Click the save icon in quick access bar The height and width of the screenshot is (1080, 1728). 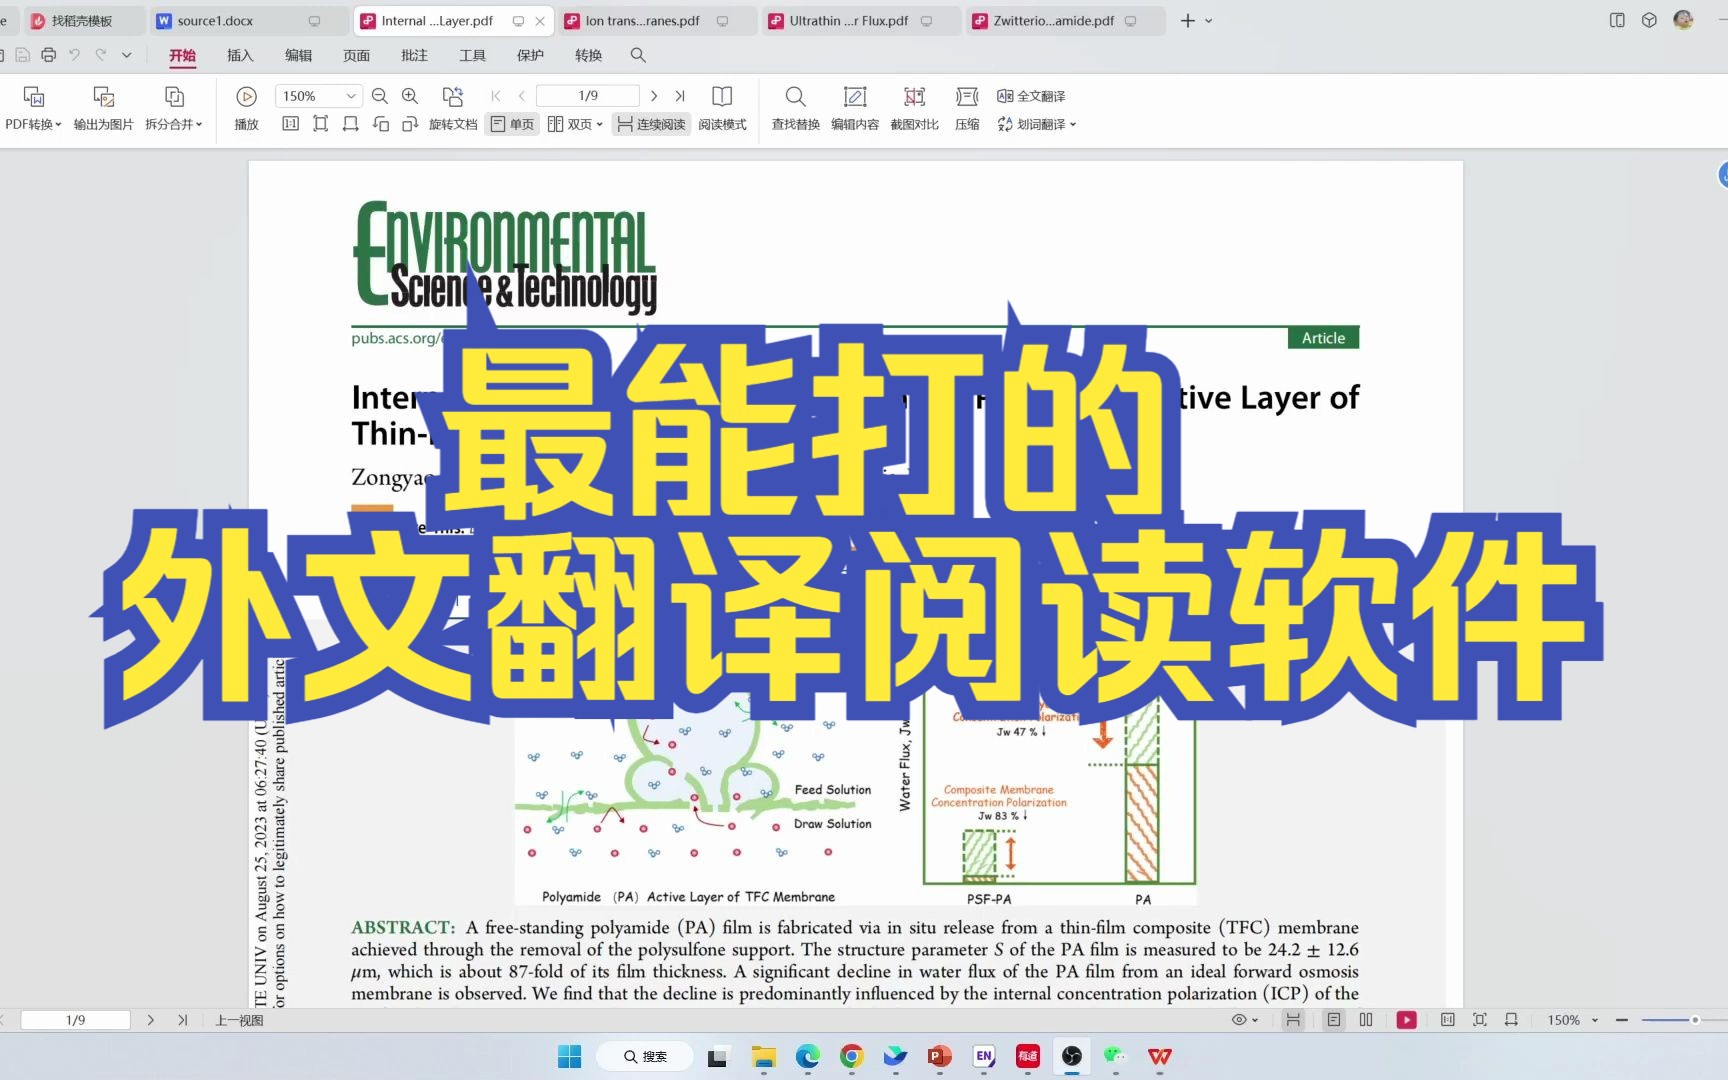click(x=22, y=55)
